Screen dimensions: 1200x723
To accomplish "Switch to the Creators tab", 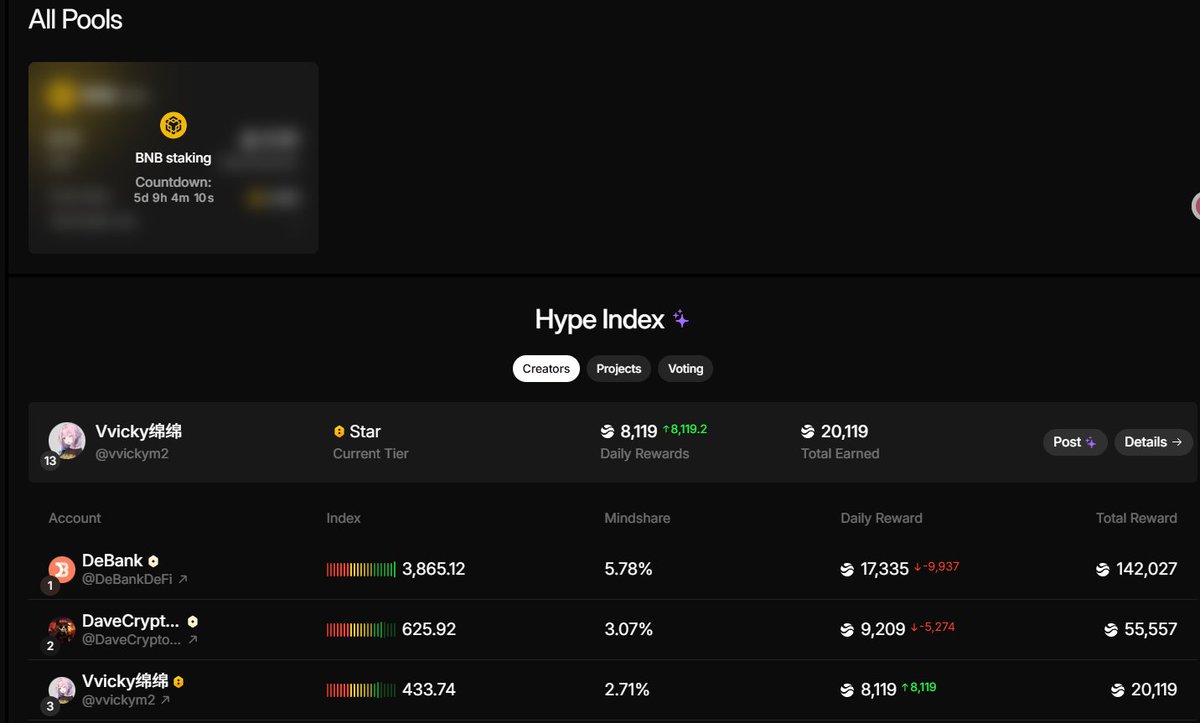I will [x=546, y=369].
